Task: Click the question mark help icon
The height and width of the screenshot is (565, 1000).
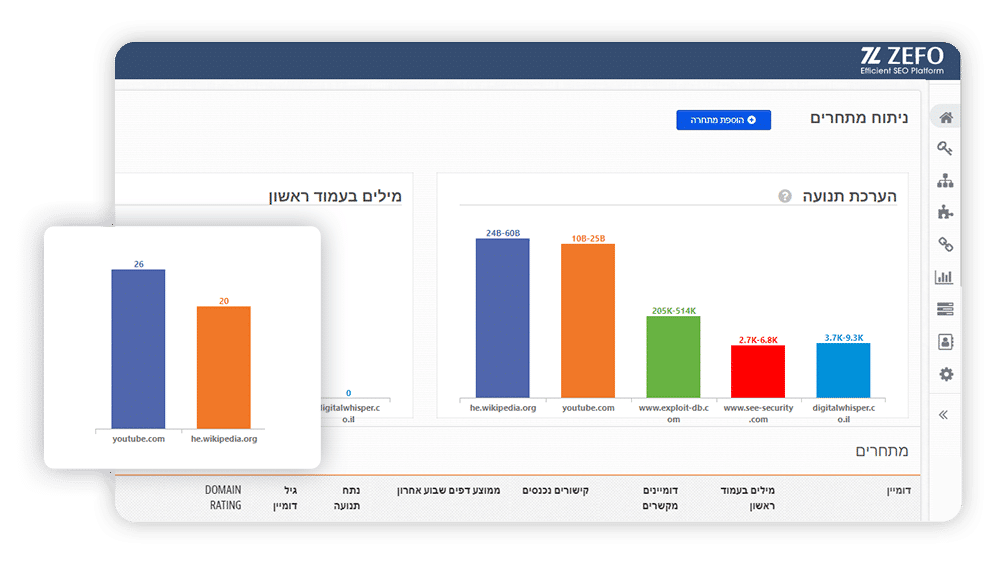Action: 785,196
